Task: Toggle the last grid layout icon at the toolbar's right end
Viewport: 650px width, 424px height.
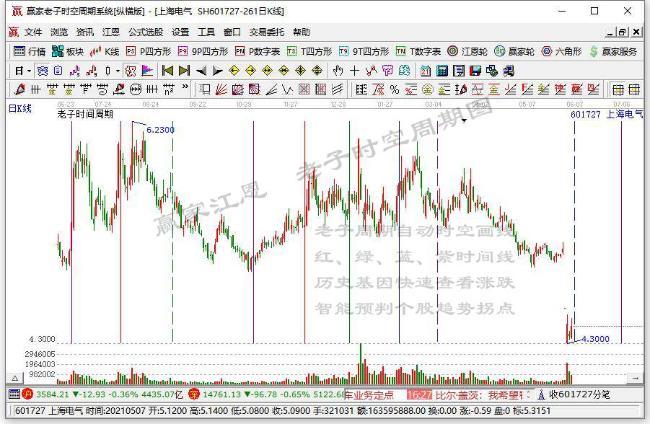Action: click(x=634, y=89)
